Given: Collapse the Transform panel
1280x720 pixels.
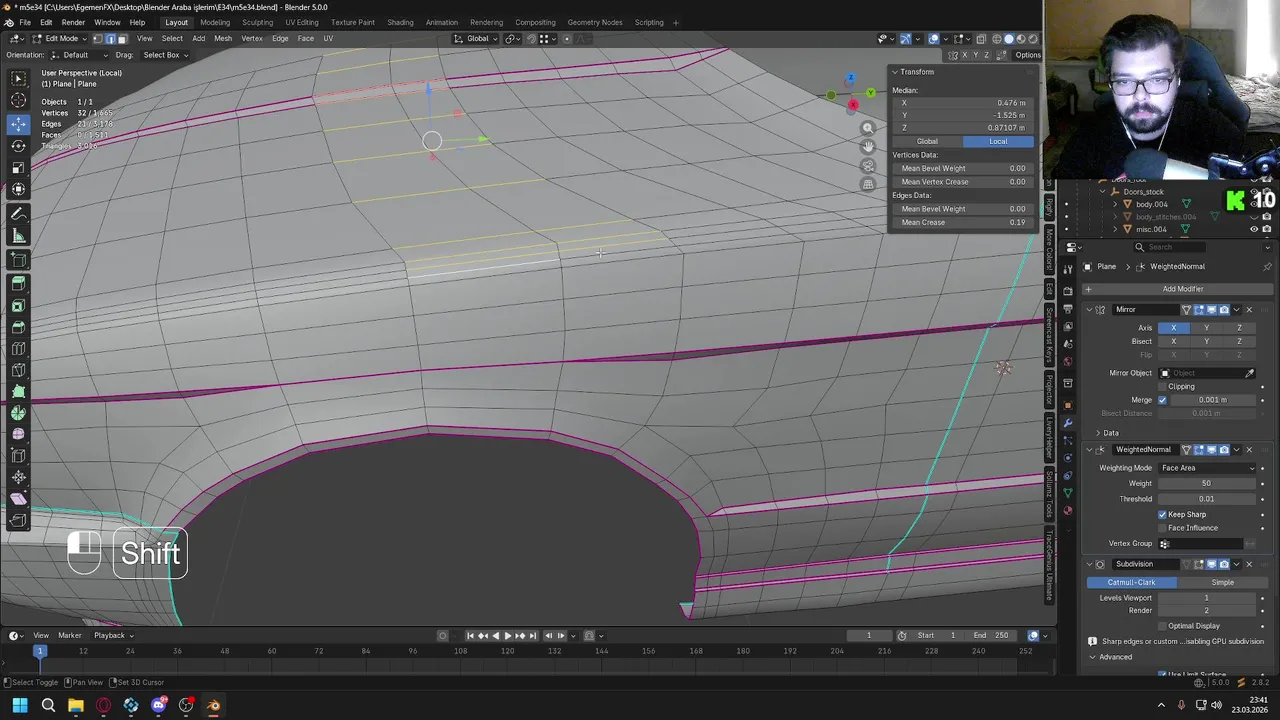Looking at the screenshot, I should [x=894, y=72].
